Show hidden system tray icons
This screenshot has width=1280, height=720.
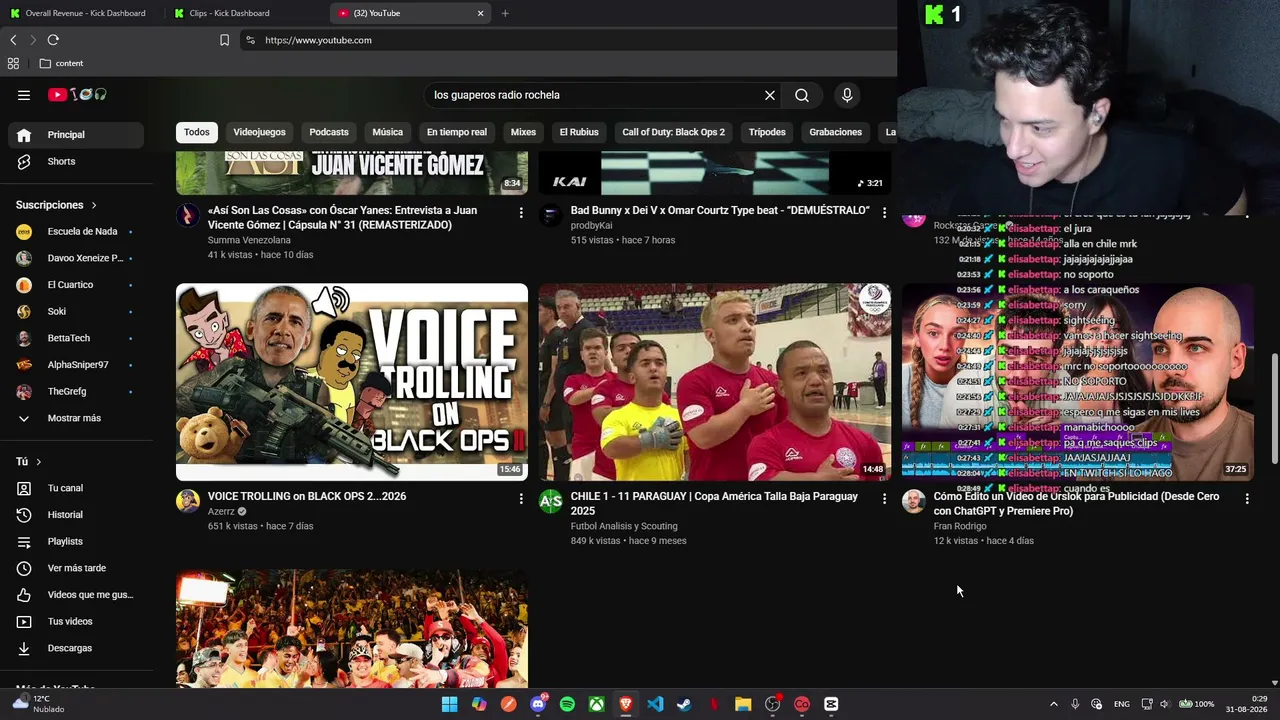click(1053, 704)
